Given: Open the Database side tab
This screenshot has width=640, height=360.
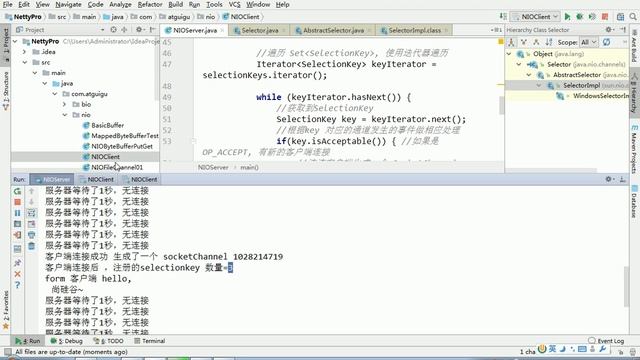Looking at the screenshot, I should click(634, 202).
